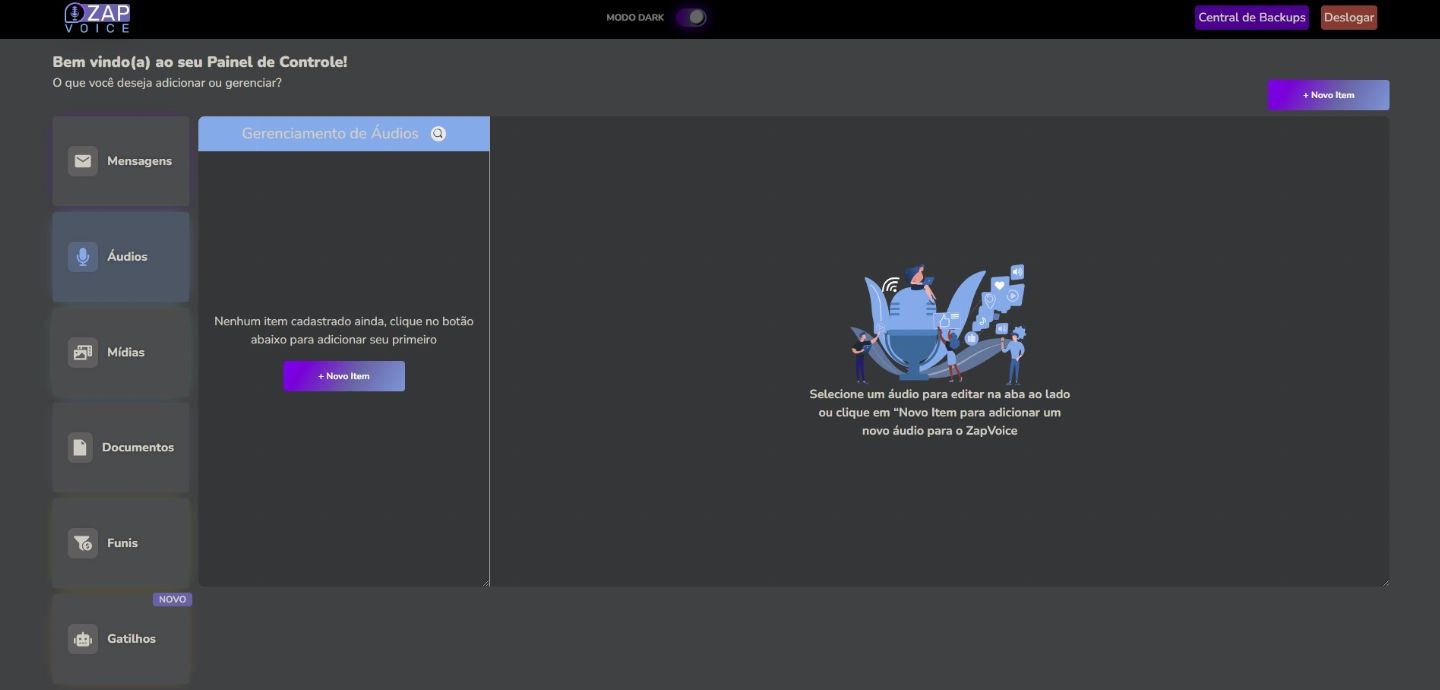This screenshot has width=1440, height=690.
Task: Click + Novo Item in the audio list panel
Action: coord(344,376)
